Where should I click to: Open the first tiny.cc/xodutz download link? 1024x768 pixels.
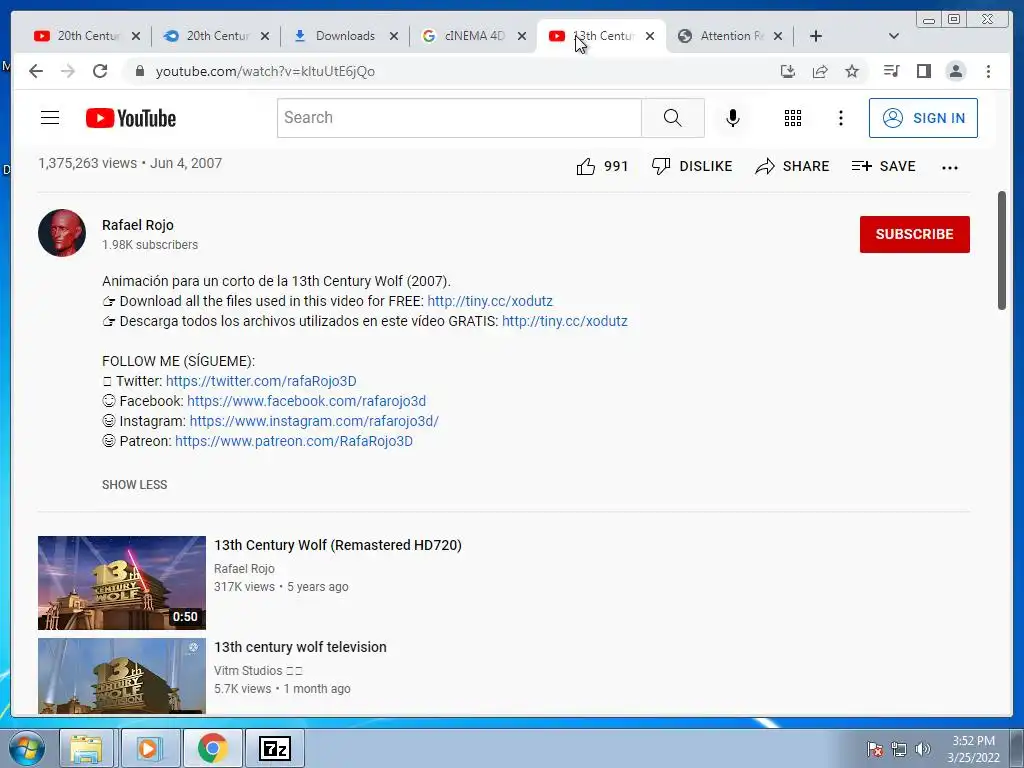pos(490,301)
